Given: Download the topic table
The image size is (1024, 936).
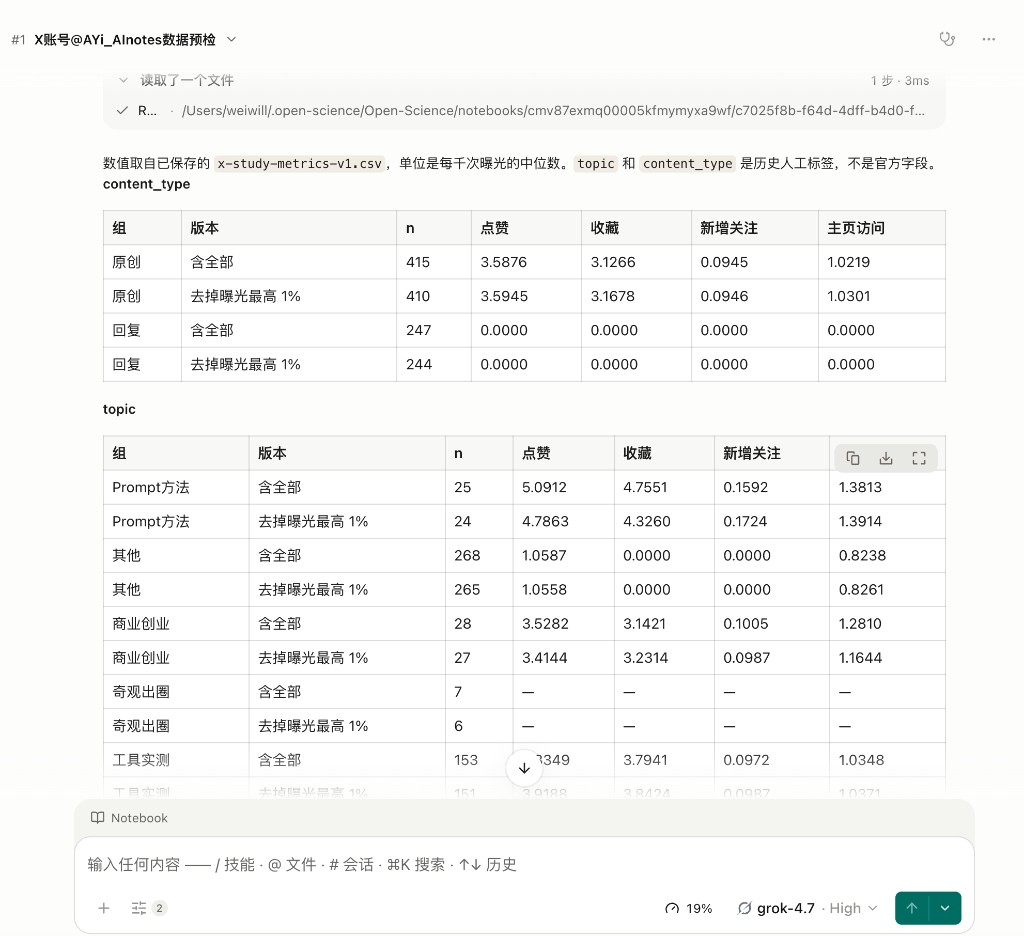Looking at the screenshot, I should [886, 458].
